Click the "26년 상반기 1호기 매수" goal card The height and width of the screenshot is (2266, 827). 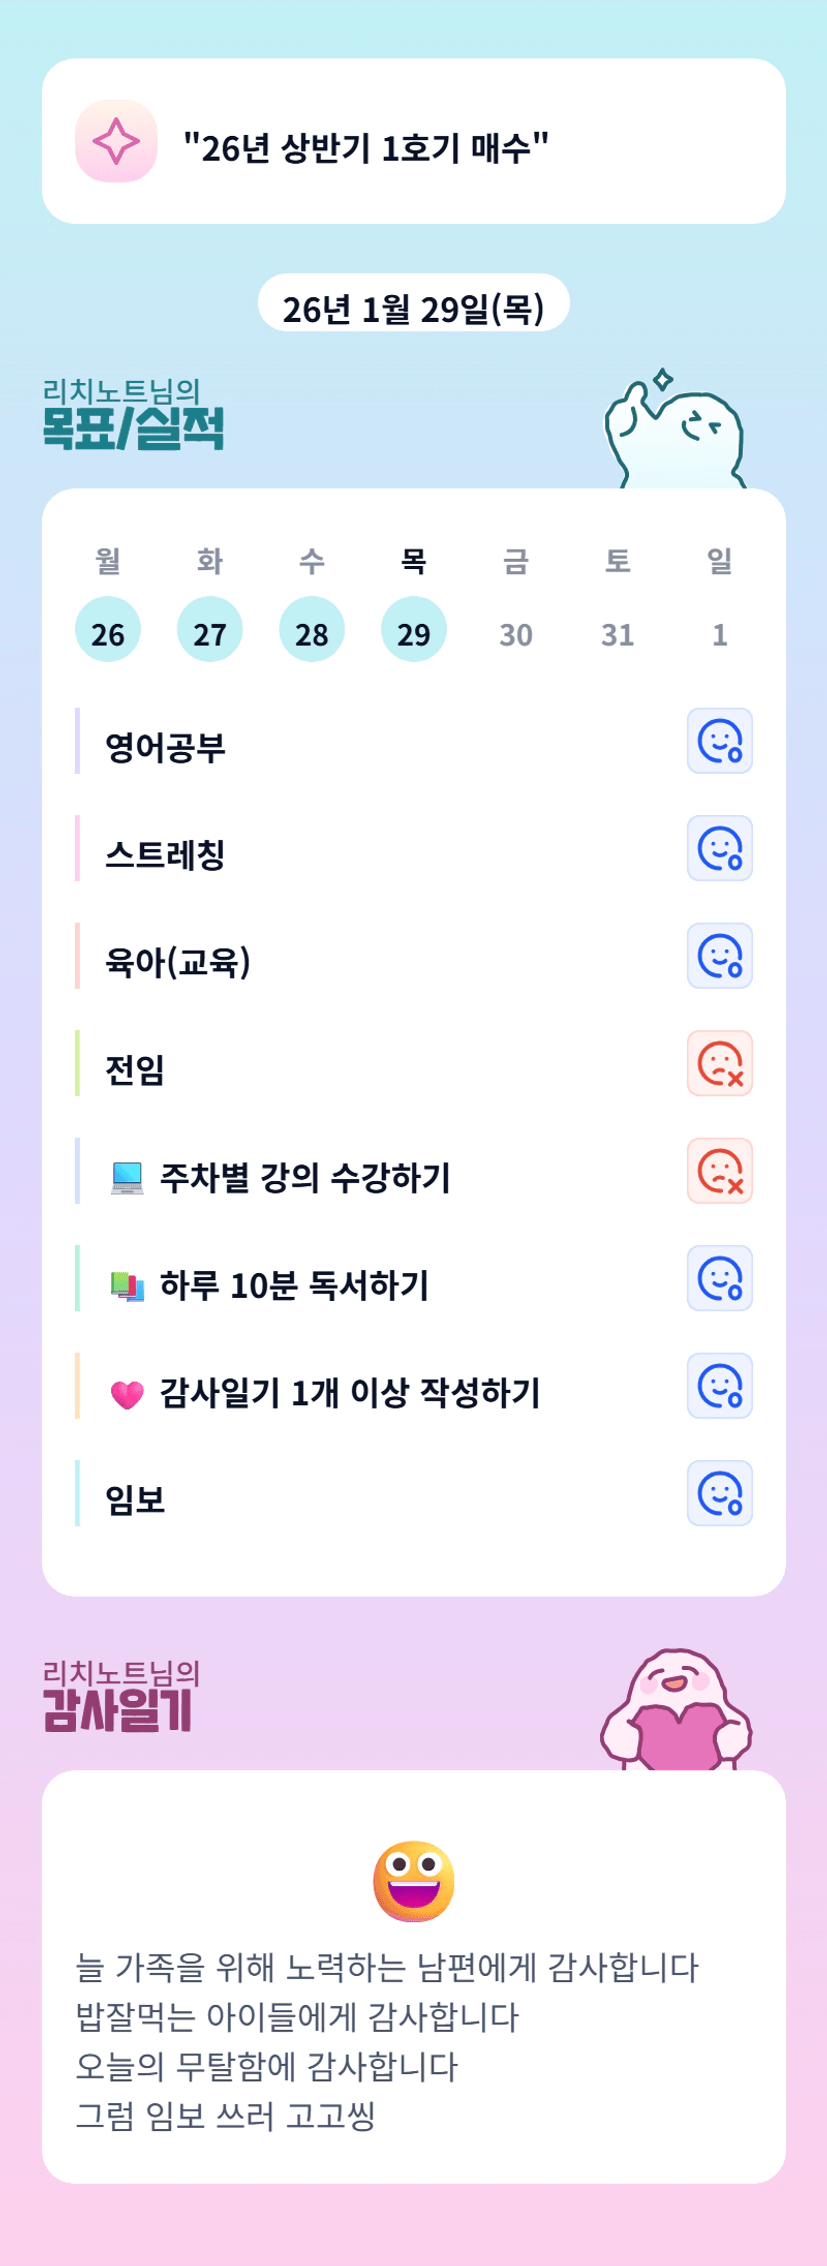coord(413,142)
